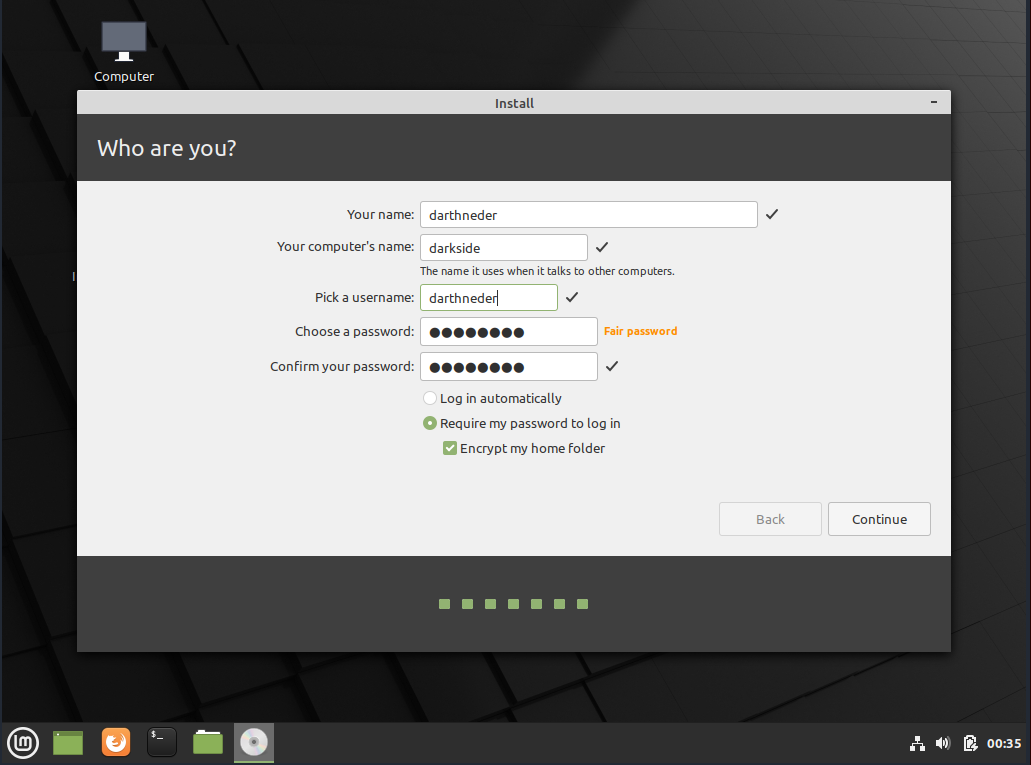
Task: Select Require my password to log in
Action: tap(429, 423)
